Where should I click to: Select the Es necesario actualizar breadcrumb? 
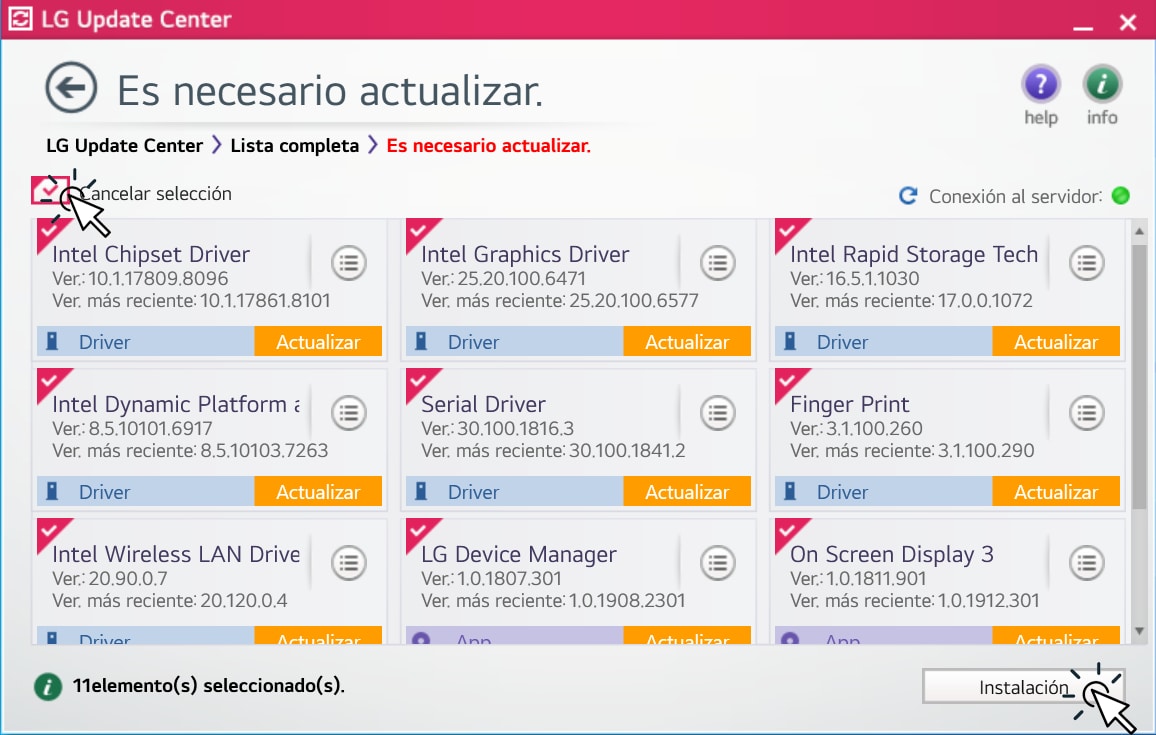pos(489,146)
